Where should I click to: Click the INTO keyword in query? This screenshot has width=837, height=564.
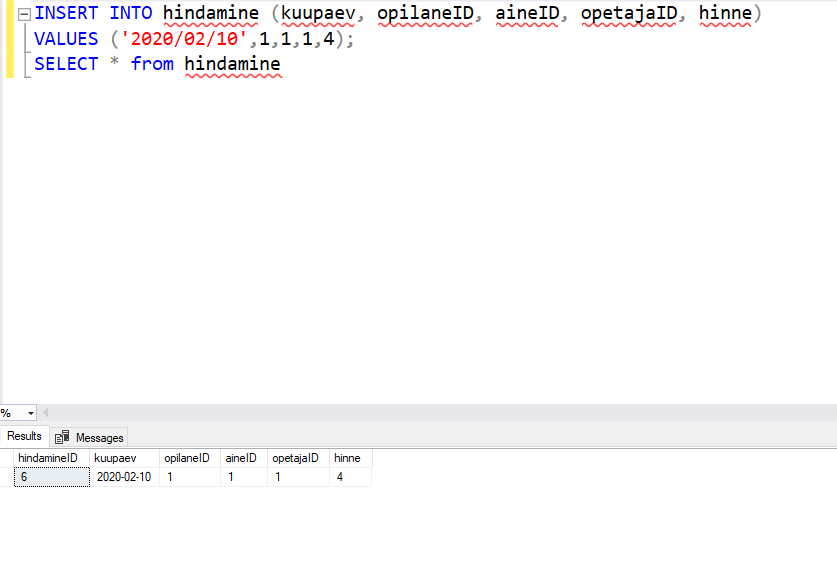point(131,13)
